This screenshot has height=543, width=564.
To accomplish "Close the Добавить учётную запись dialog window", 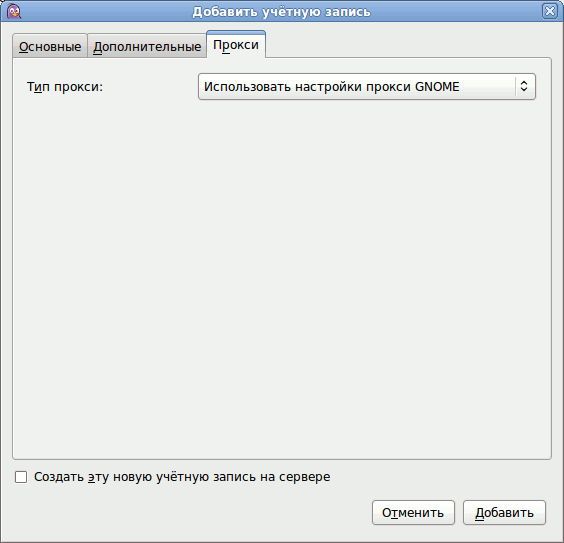I will point(550,11).
